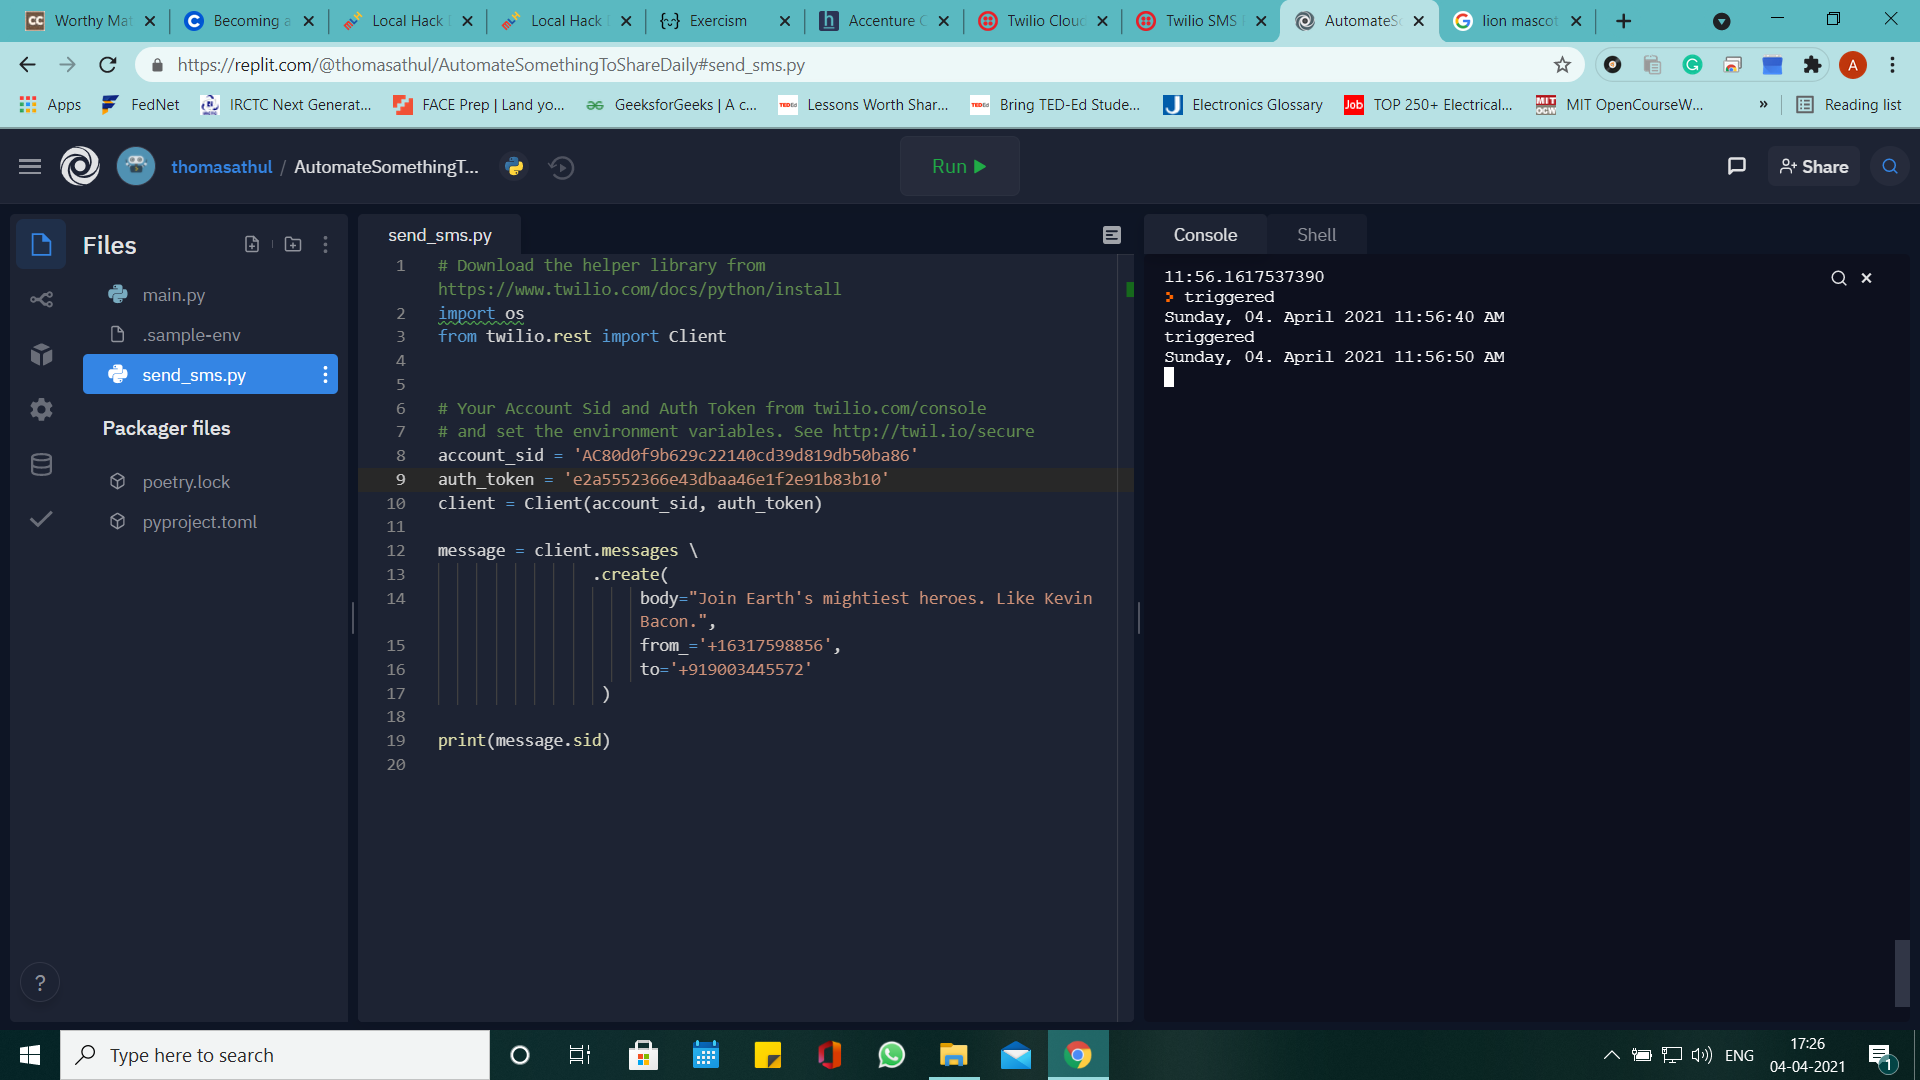Open Files panel three-dot options menu
1920x1080 pixels.
(325, 244)
